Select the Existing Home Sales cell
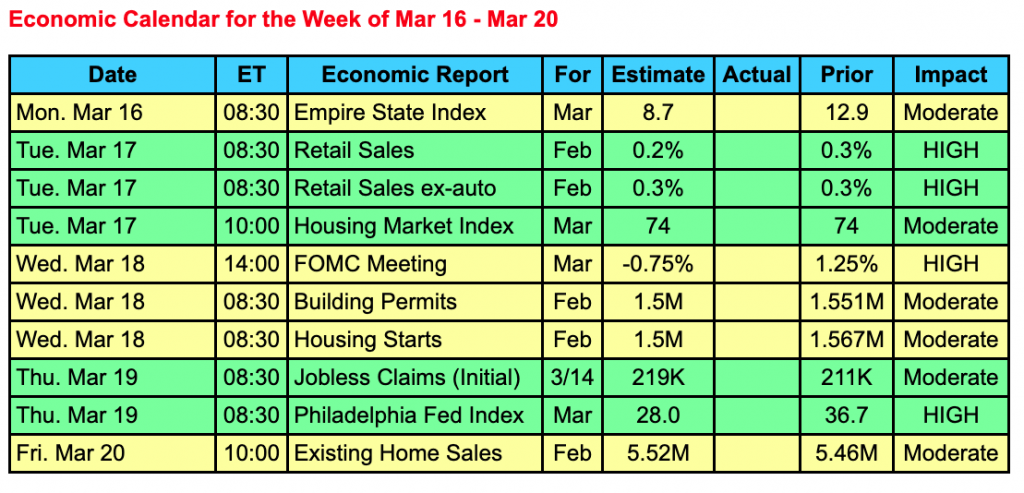Viewport: 1024px width, 493px height. click(x=398, y=453)
